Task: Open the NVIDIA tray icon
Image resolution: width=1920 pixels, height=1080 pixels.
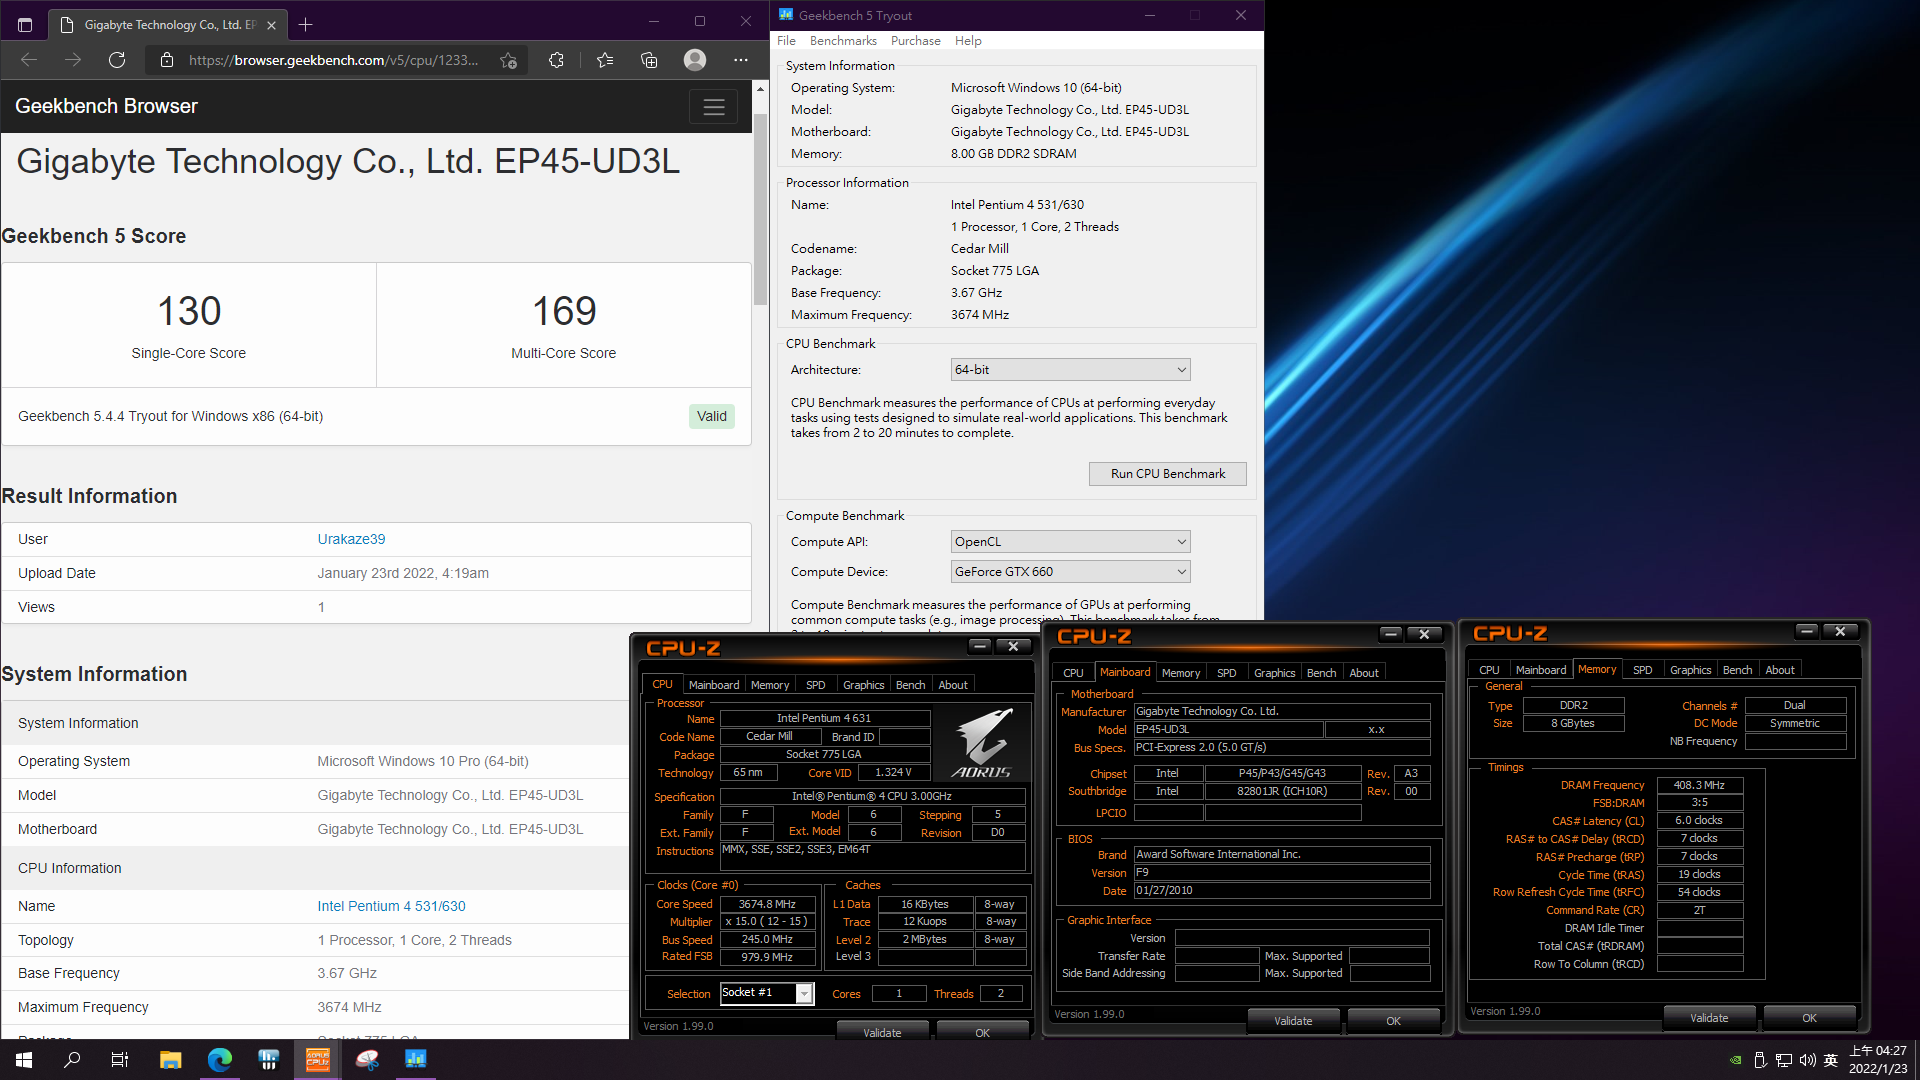Action: (x=1736, y=1060)
